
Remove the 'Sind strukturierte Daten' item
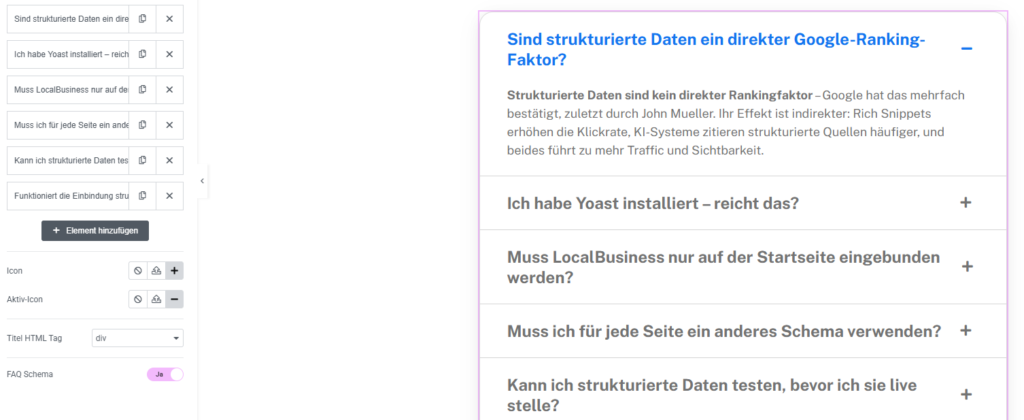click(170, 19)
